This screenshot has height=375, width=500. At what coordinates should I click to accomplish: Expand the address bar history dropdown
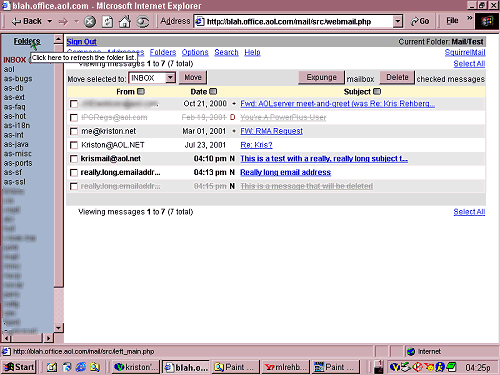(397, 22)
